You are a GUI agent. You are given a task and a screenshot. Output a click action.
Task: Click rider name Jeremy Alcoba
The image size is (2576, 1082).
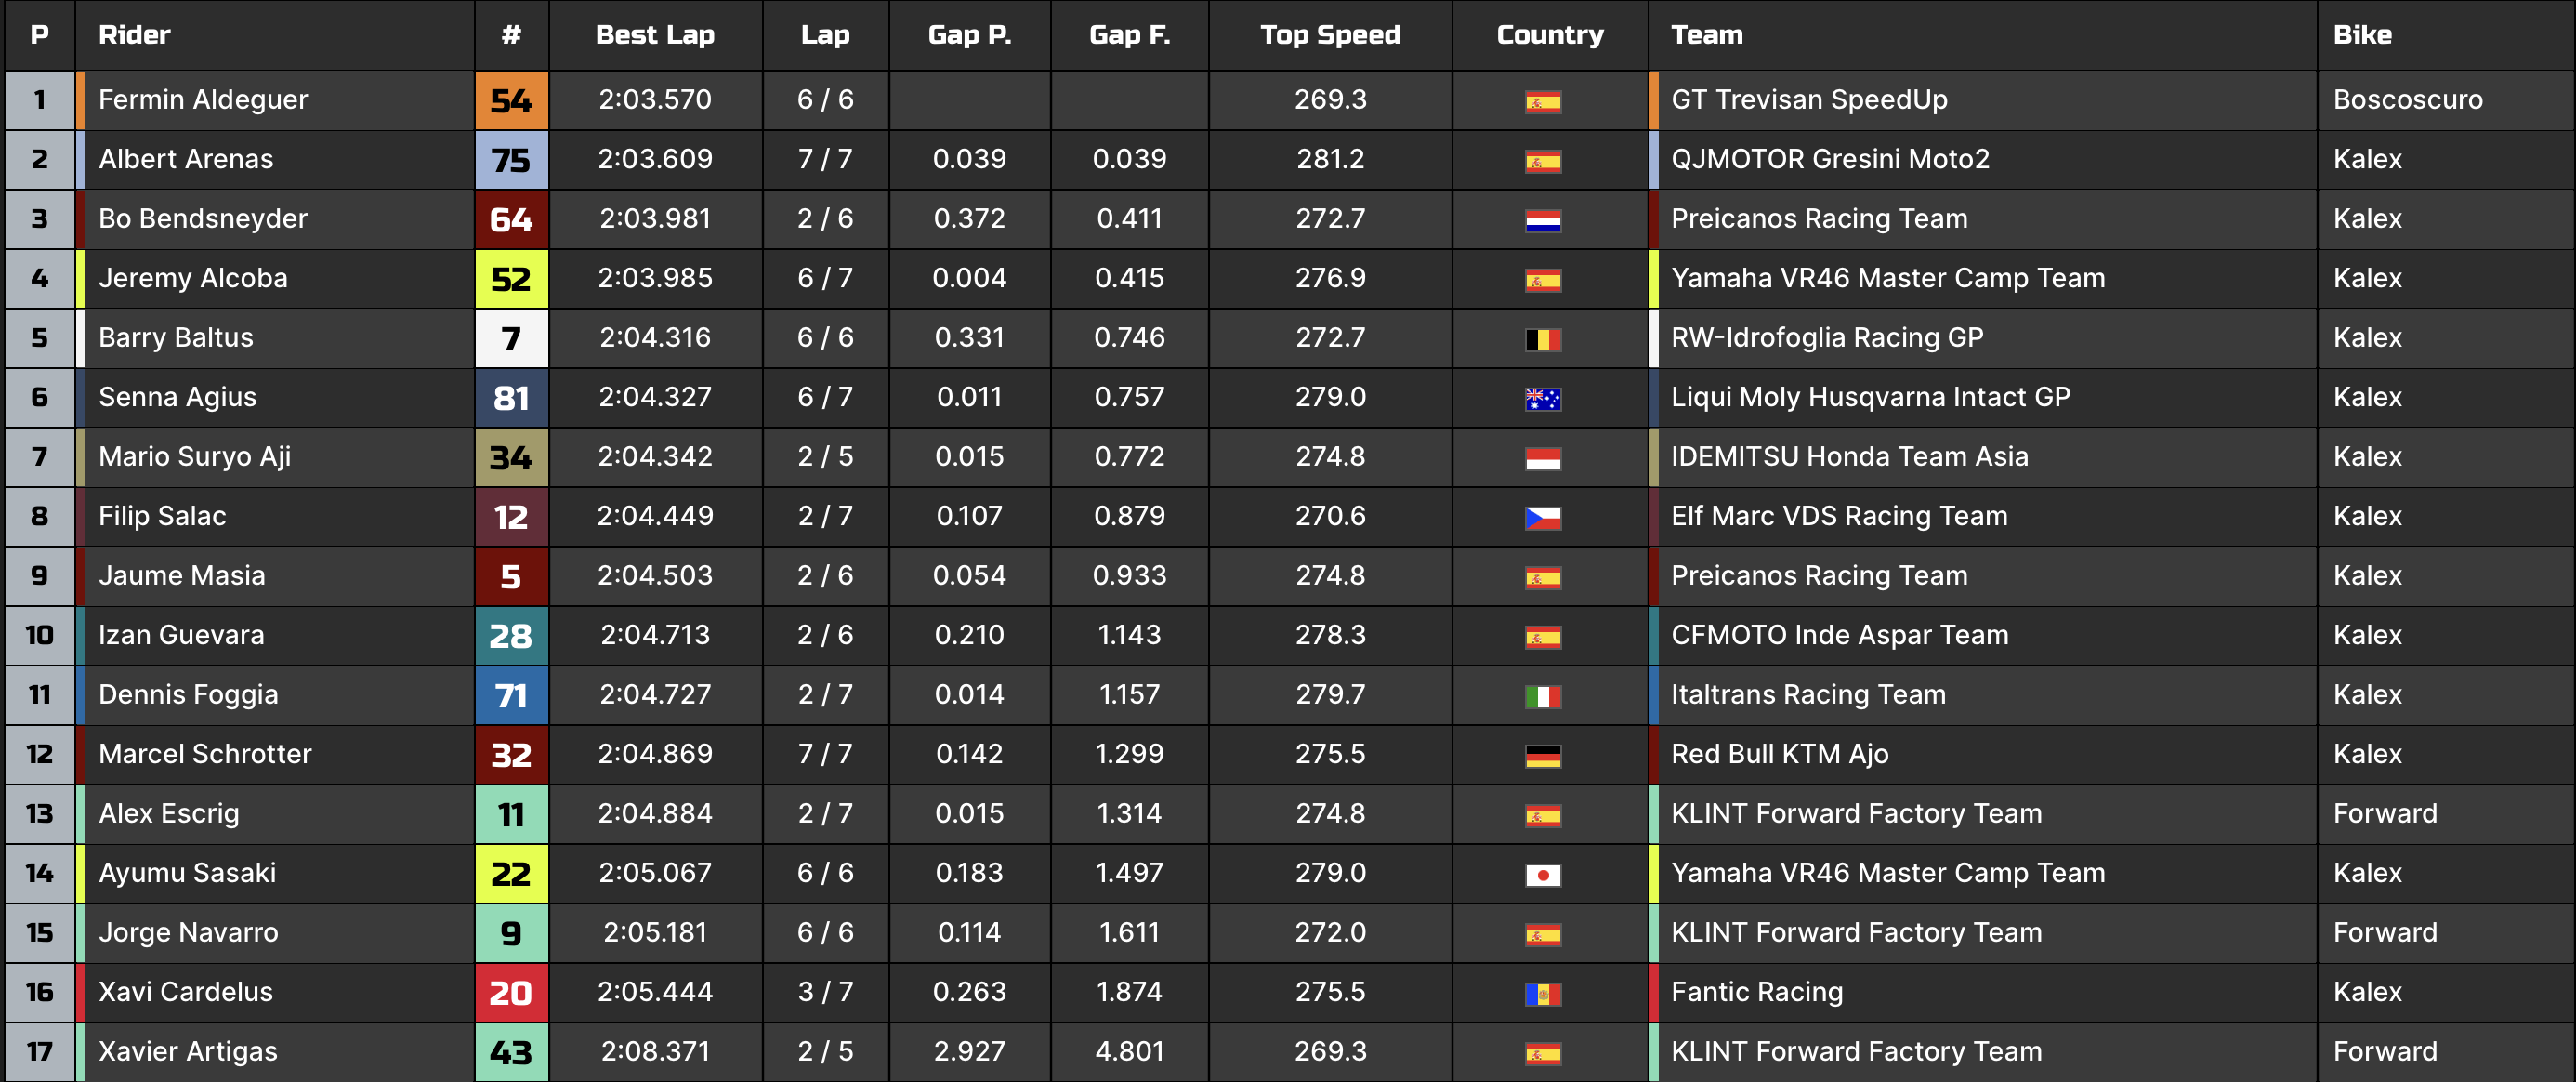[193, 278]
